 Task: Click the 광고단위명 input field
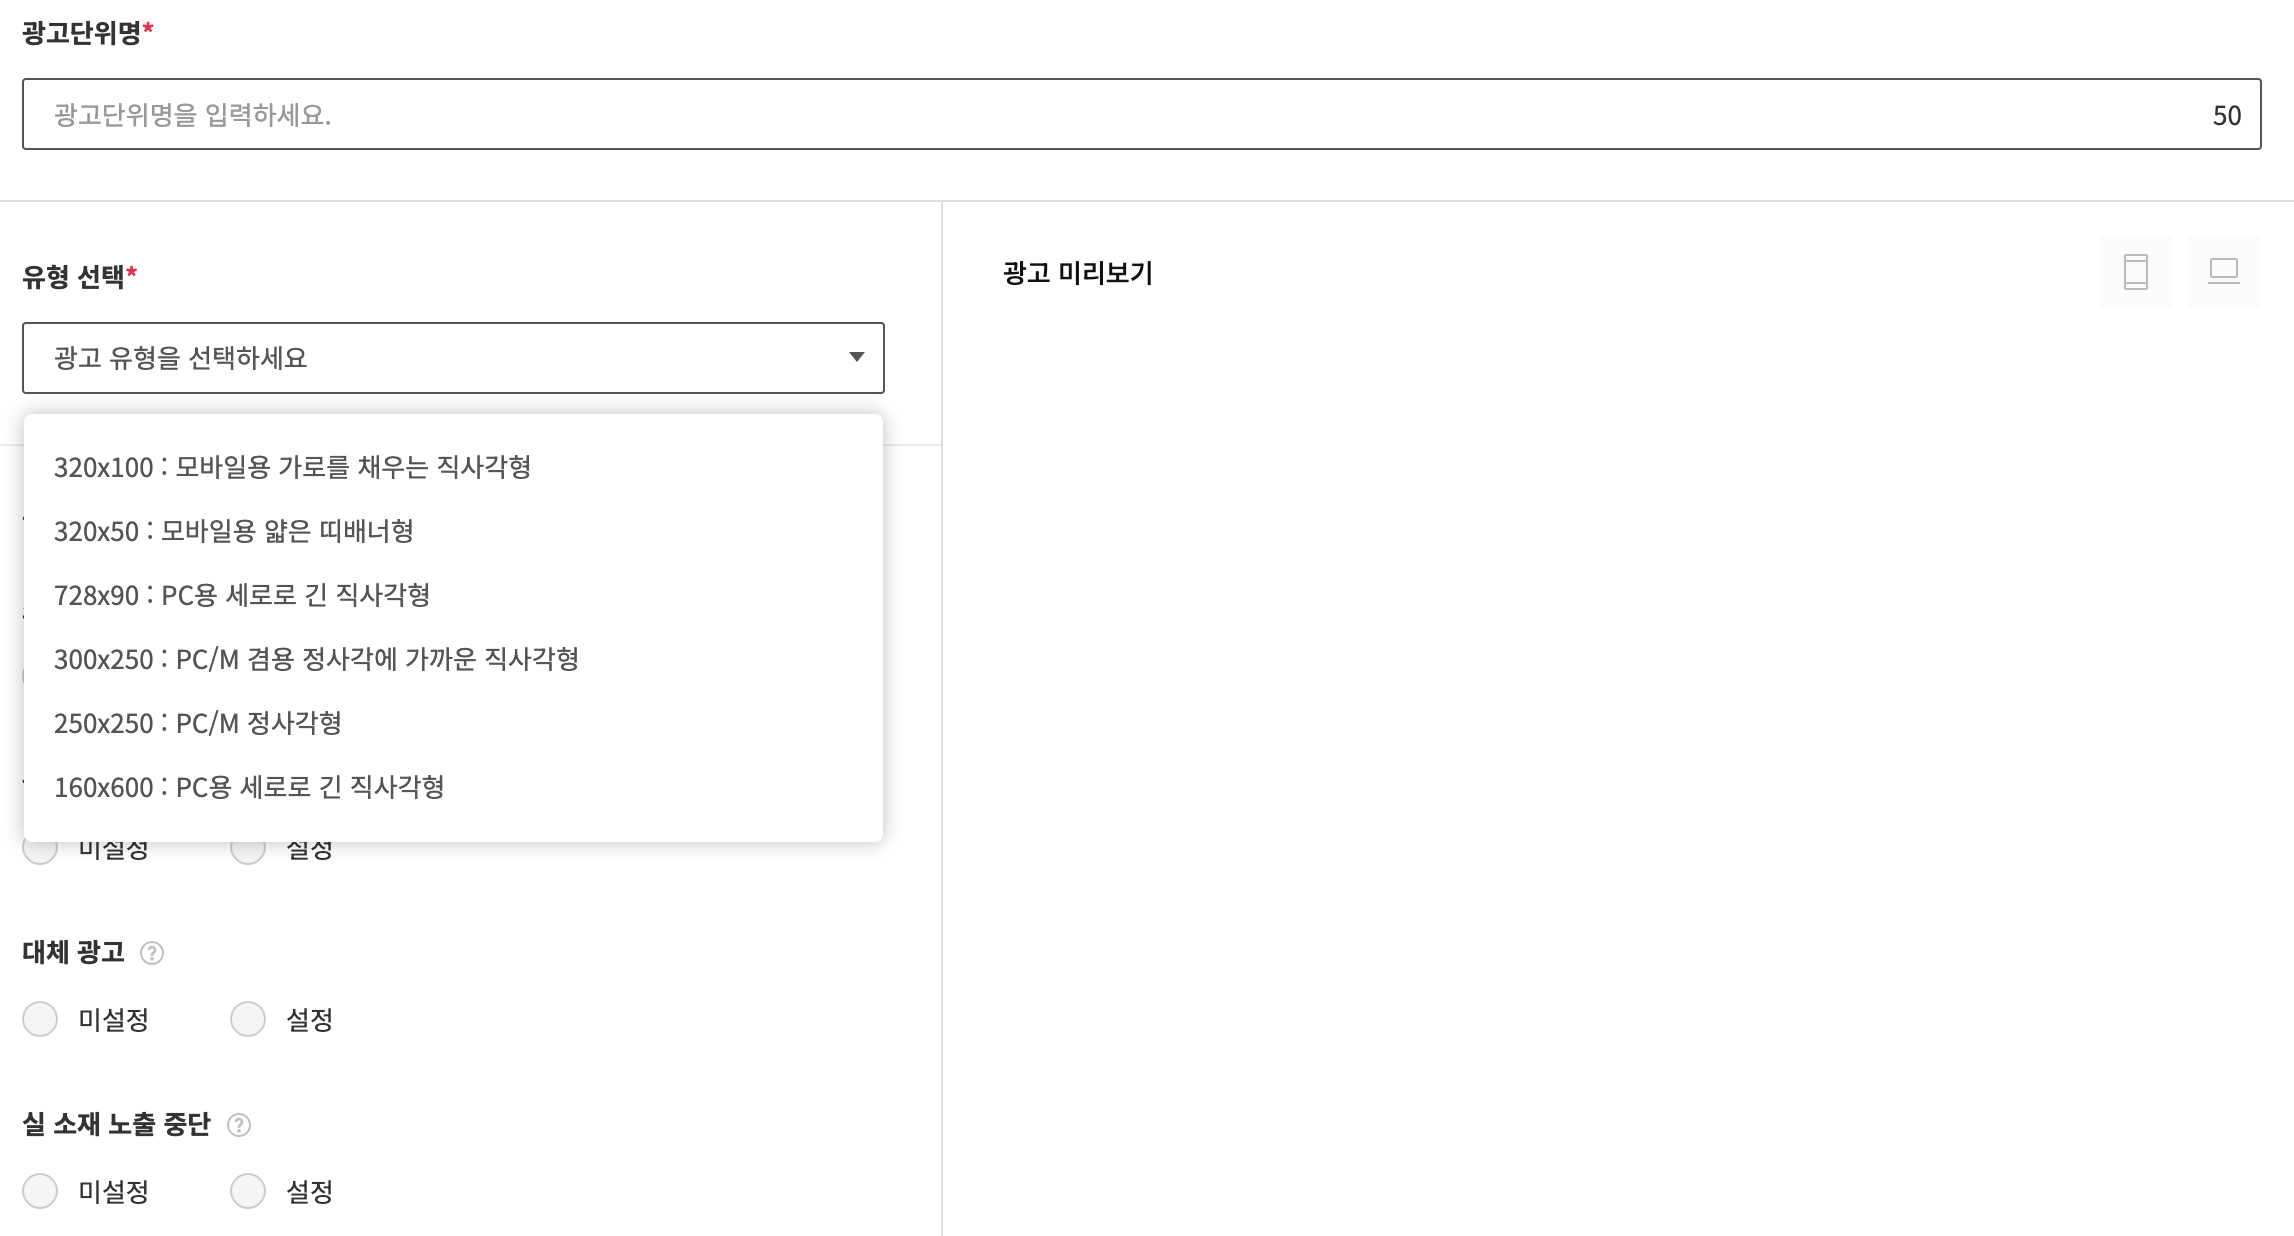[x=1100, y=114]
